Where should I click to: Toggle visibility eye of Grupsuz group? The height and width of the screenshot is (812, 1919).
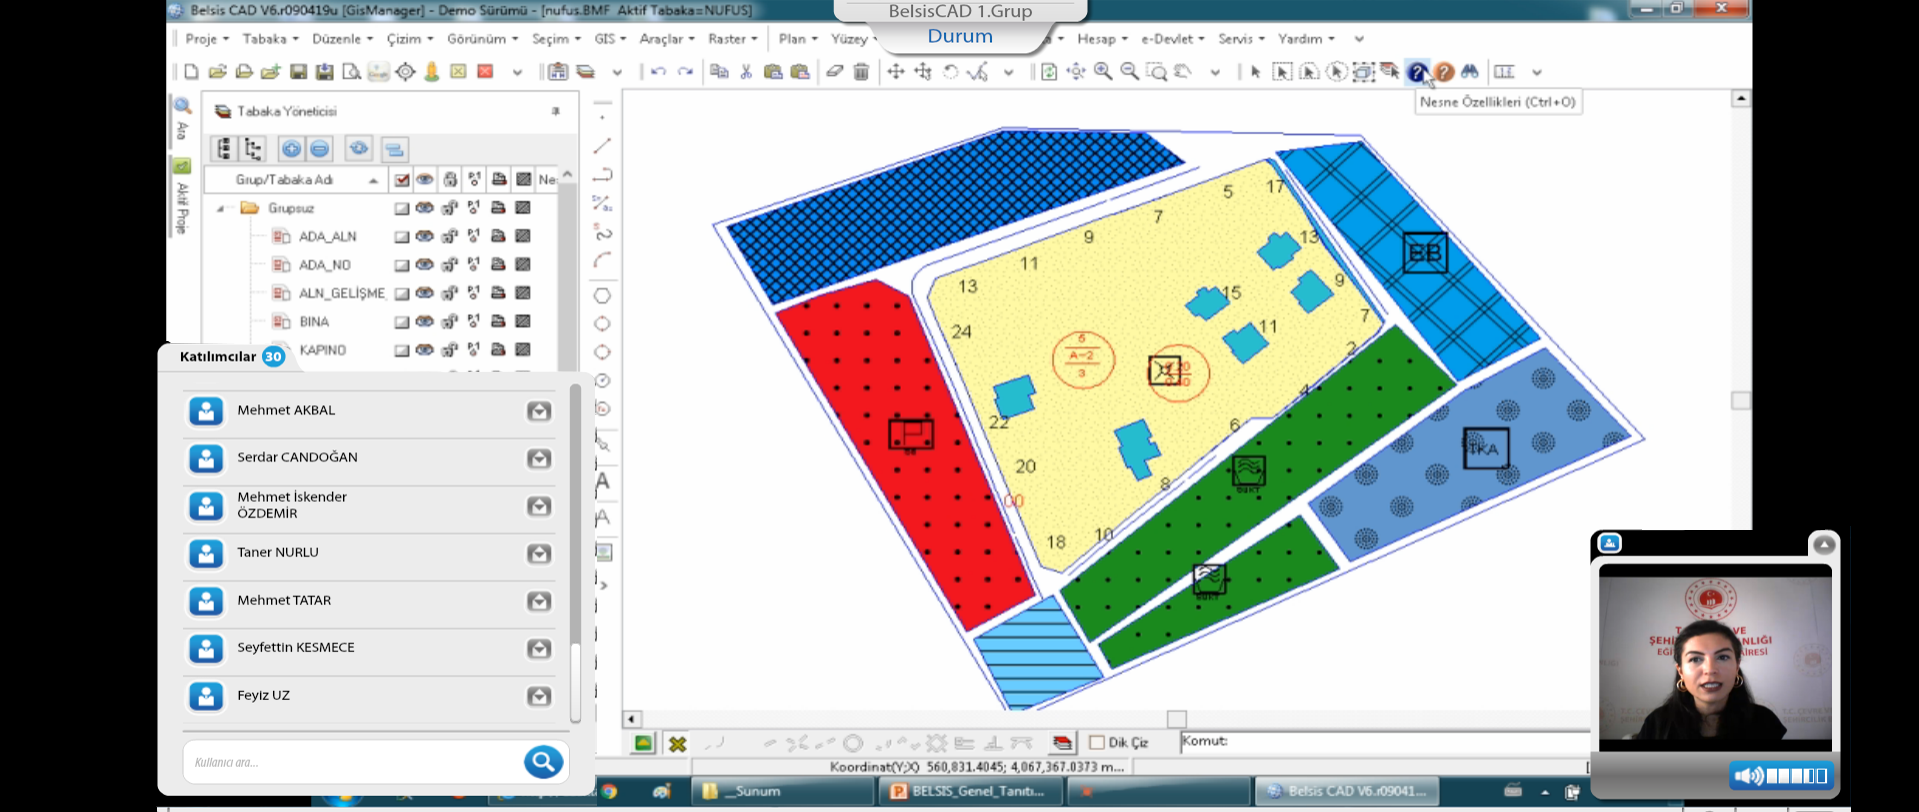[x=425, y=208]
